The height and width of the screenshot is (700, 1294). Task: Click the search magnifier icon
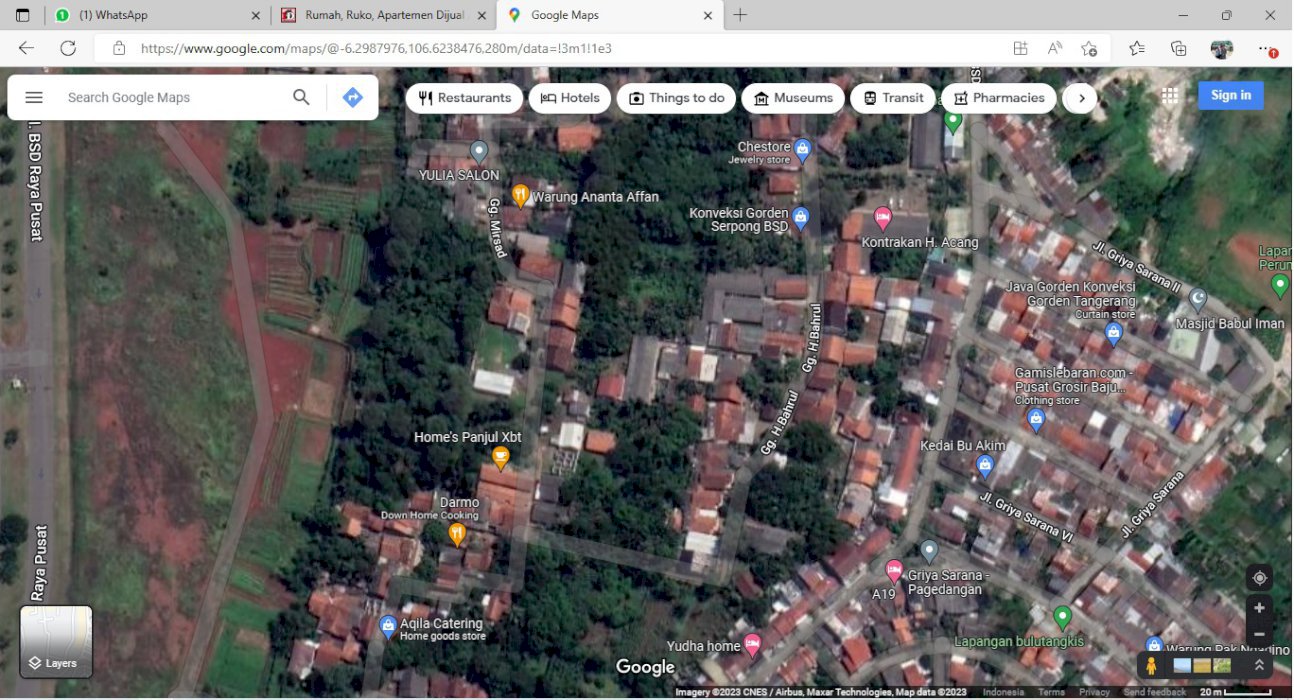click(301, 97)
